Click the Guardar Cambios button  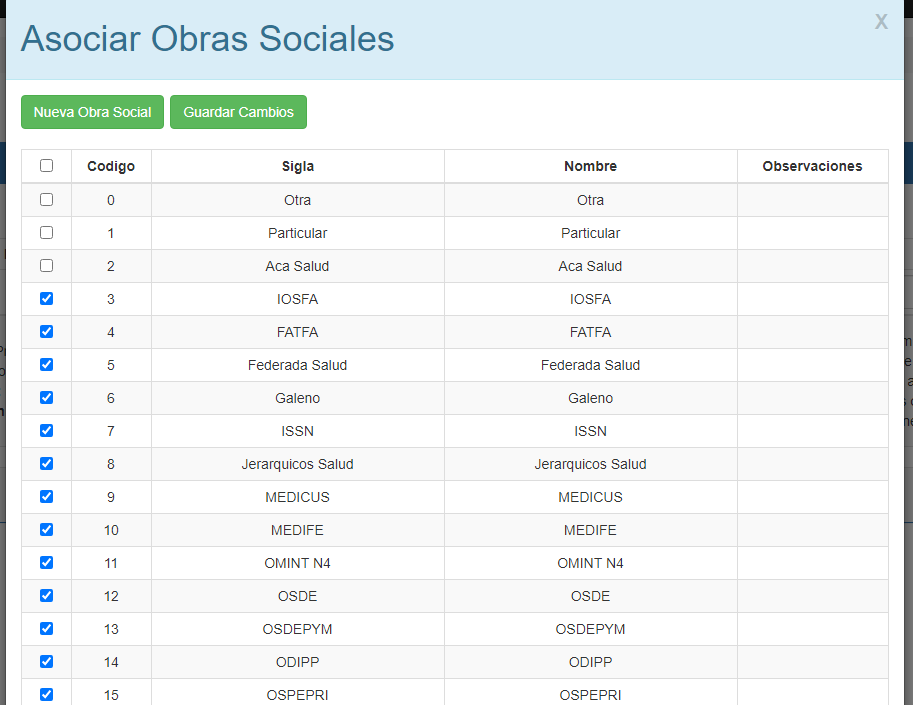click(238, 112)
